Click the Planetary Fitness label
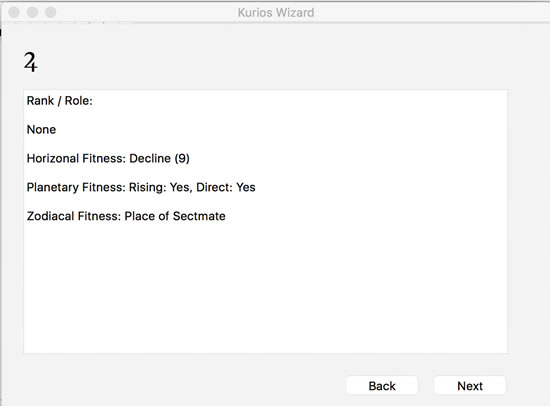The width and height of the screenshot is (550, 406). pyautogui.click(x=76, y=187)
